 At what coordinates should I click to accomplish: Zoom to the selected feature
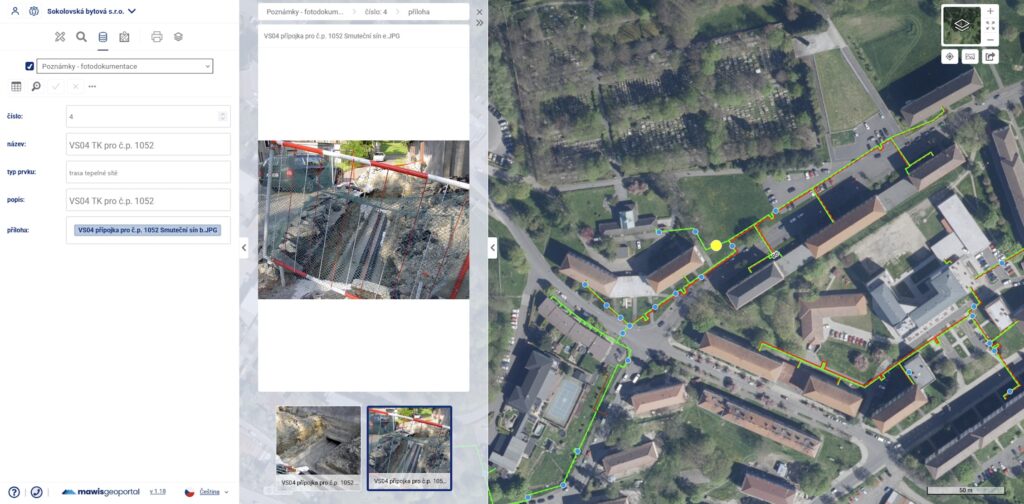point(36,87)
